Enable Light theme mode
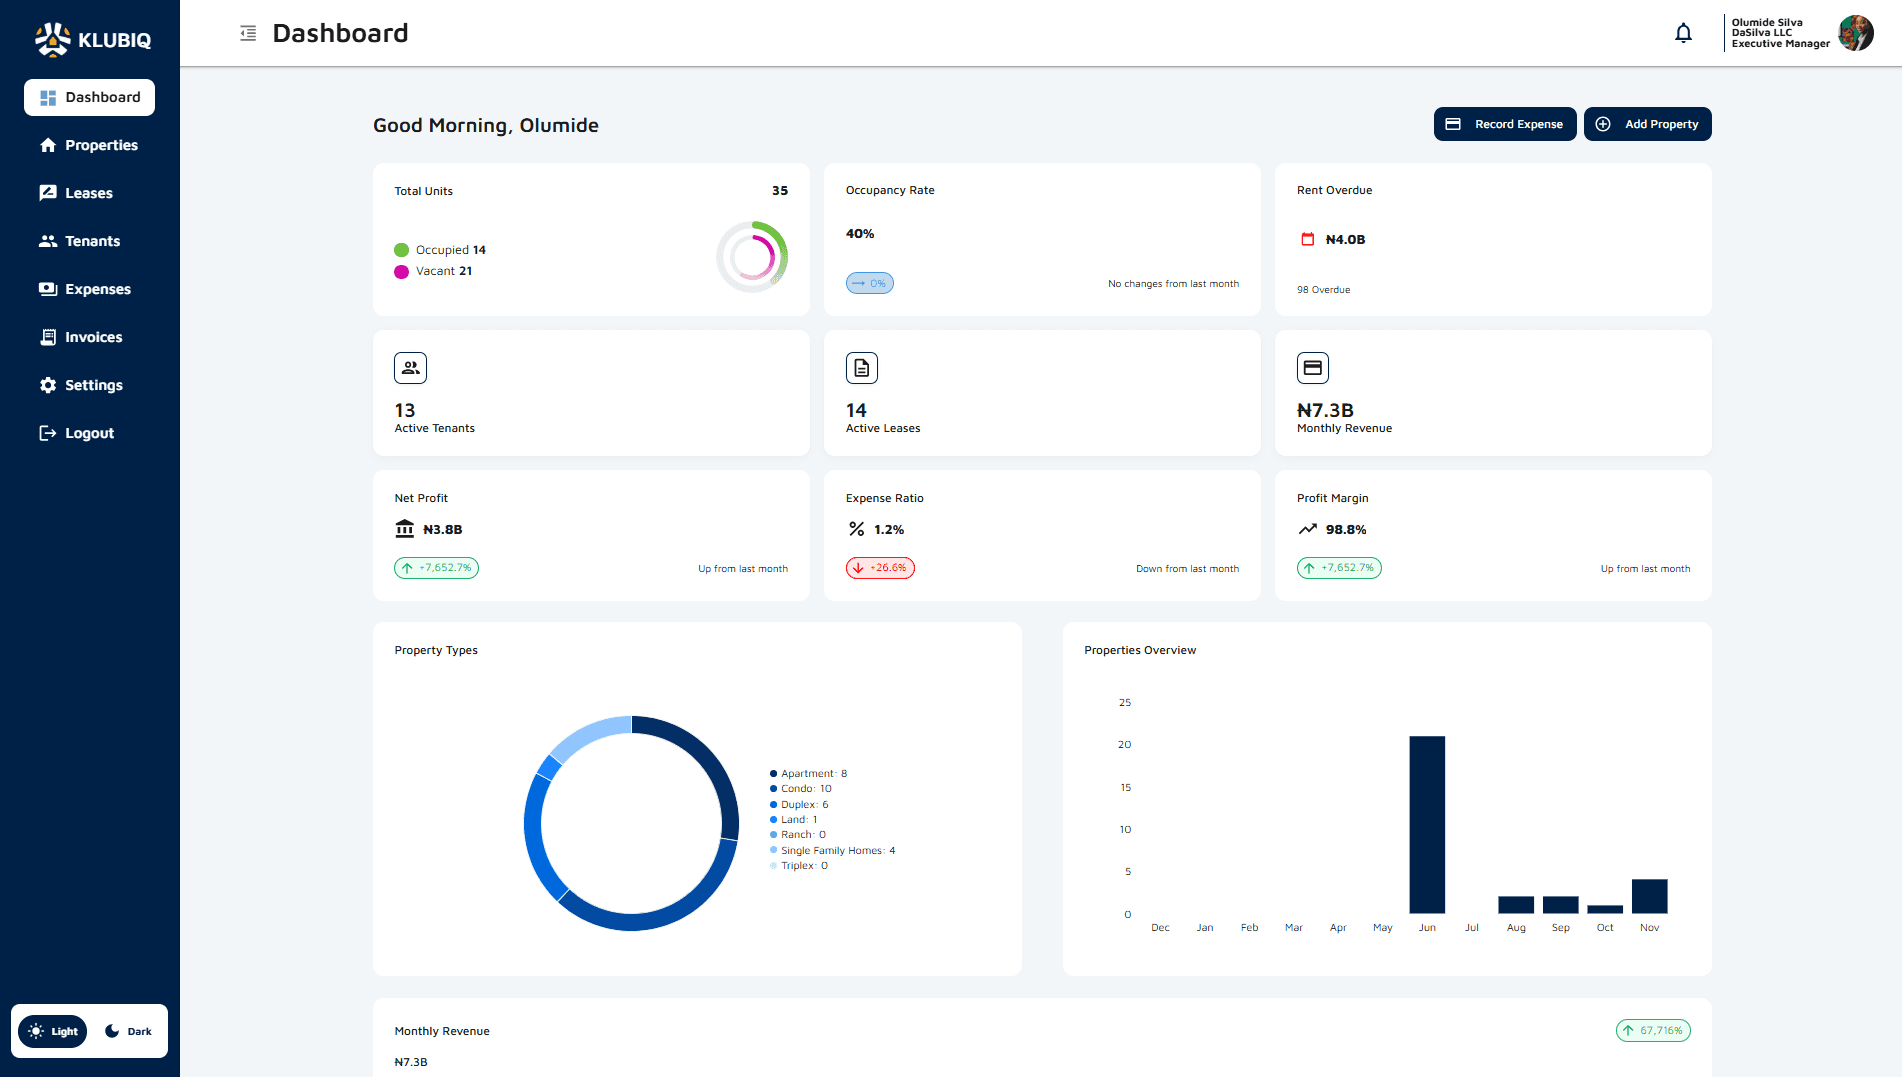1902x1077 pixels. pyautogui.click(x=52, y=1031)
